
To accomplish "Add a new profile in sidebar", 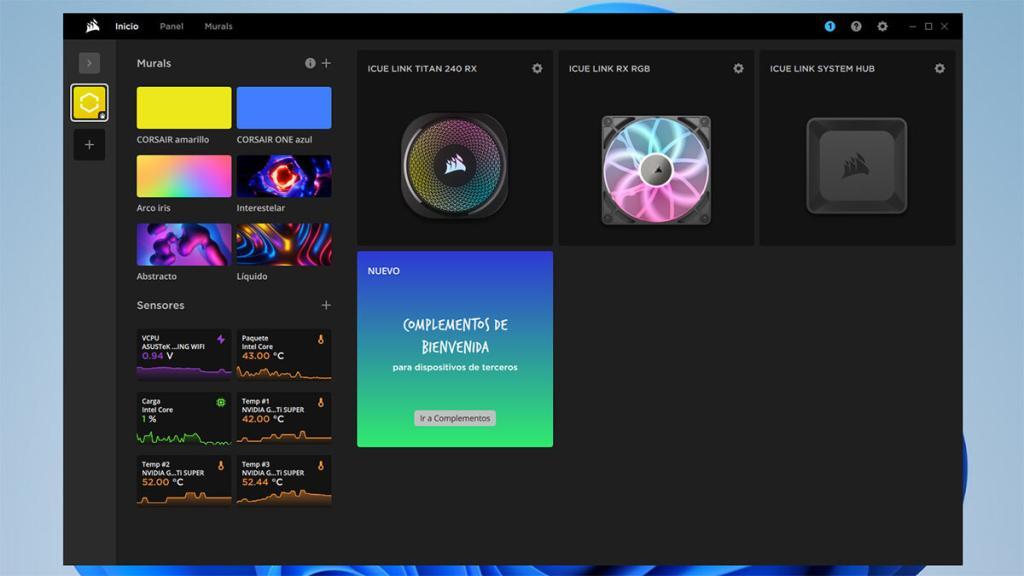I will pos(89,145).
